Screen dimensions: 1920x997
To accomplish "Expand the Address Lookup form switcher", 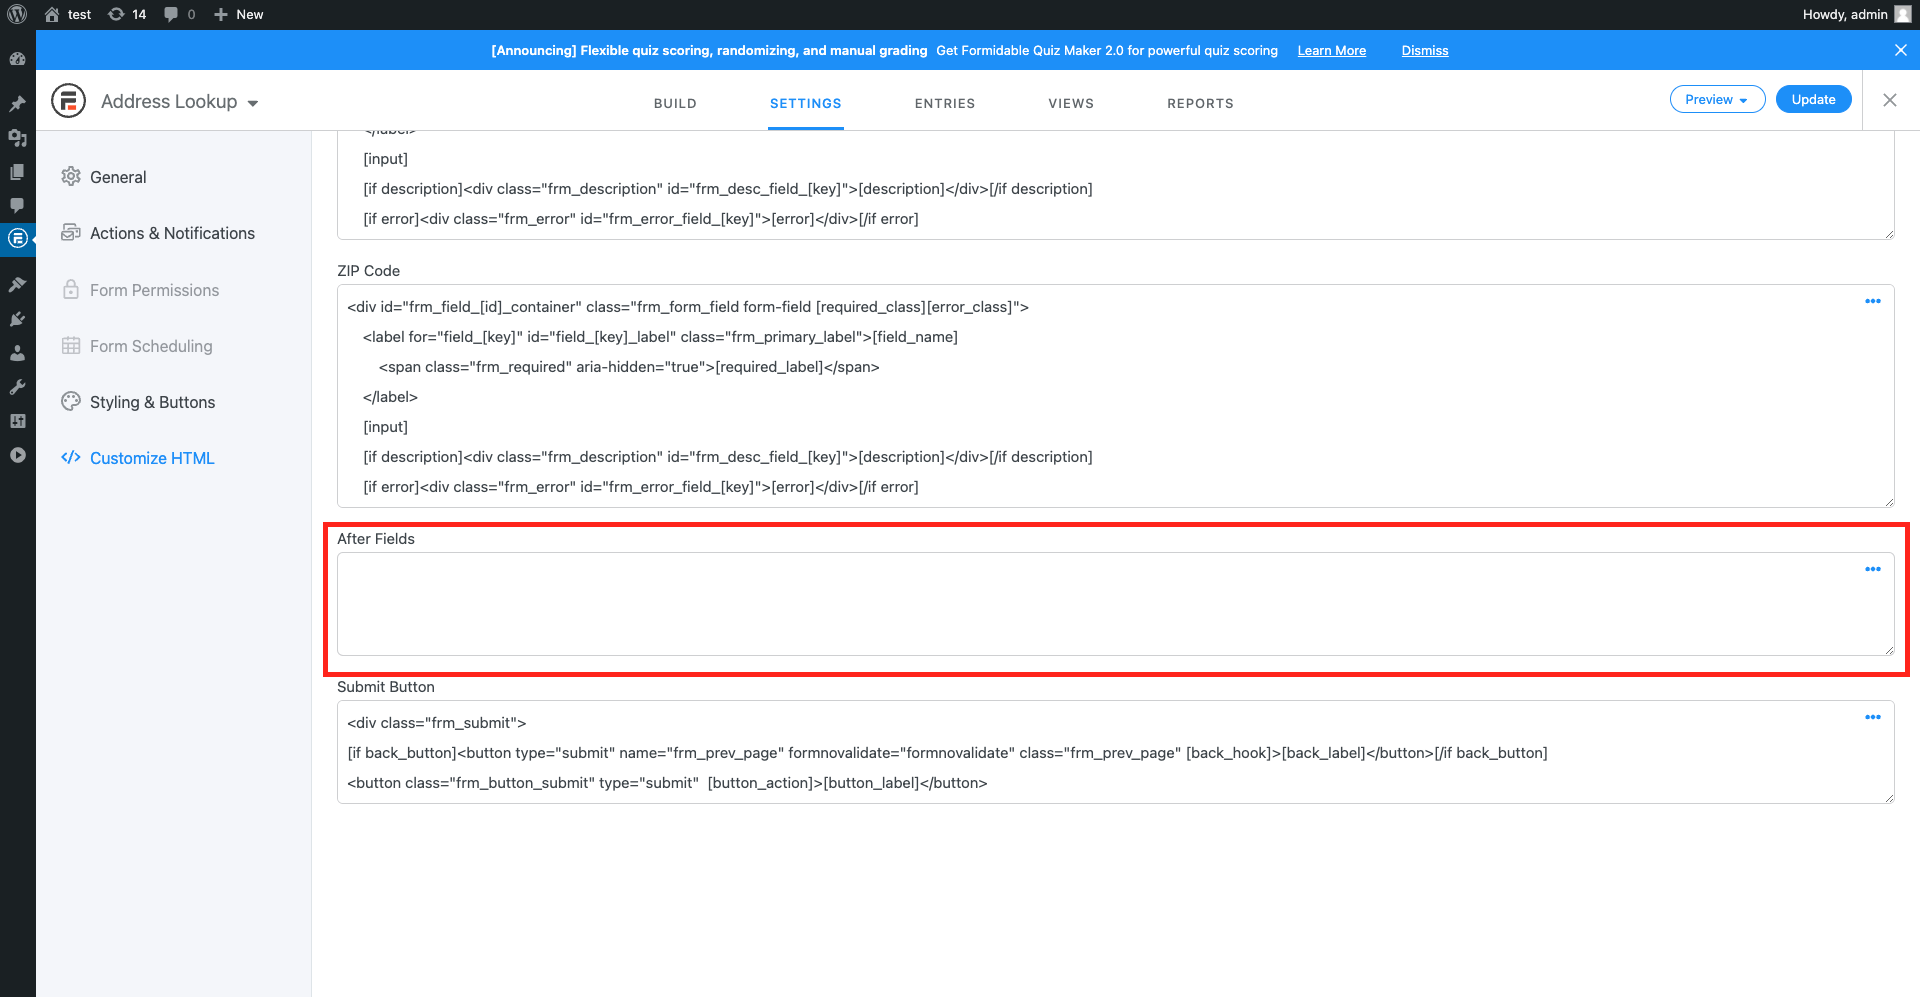I will tap(253, 101).
